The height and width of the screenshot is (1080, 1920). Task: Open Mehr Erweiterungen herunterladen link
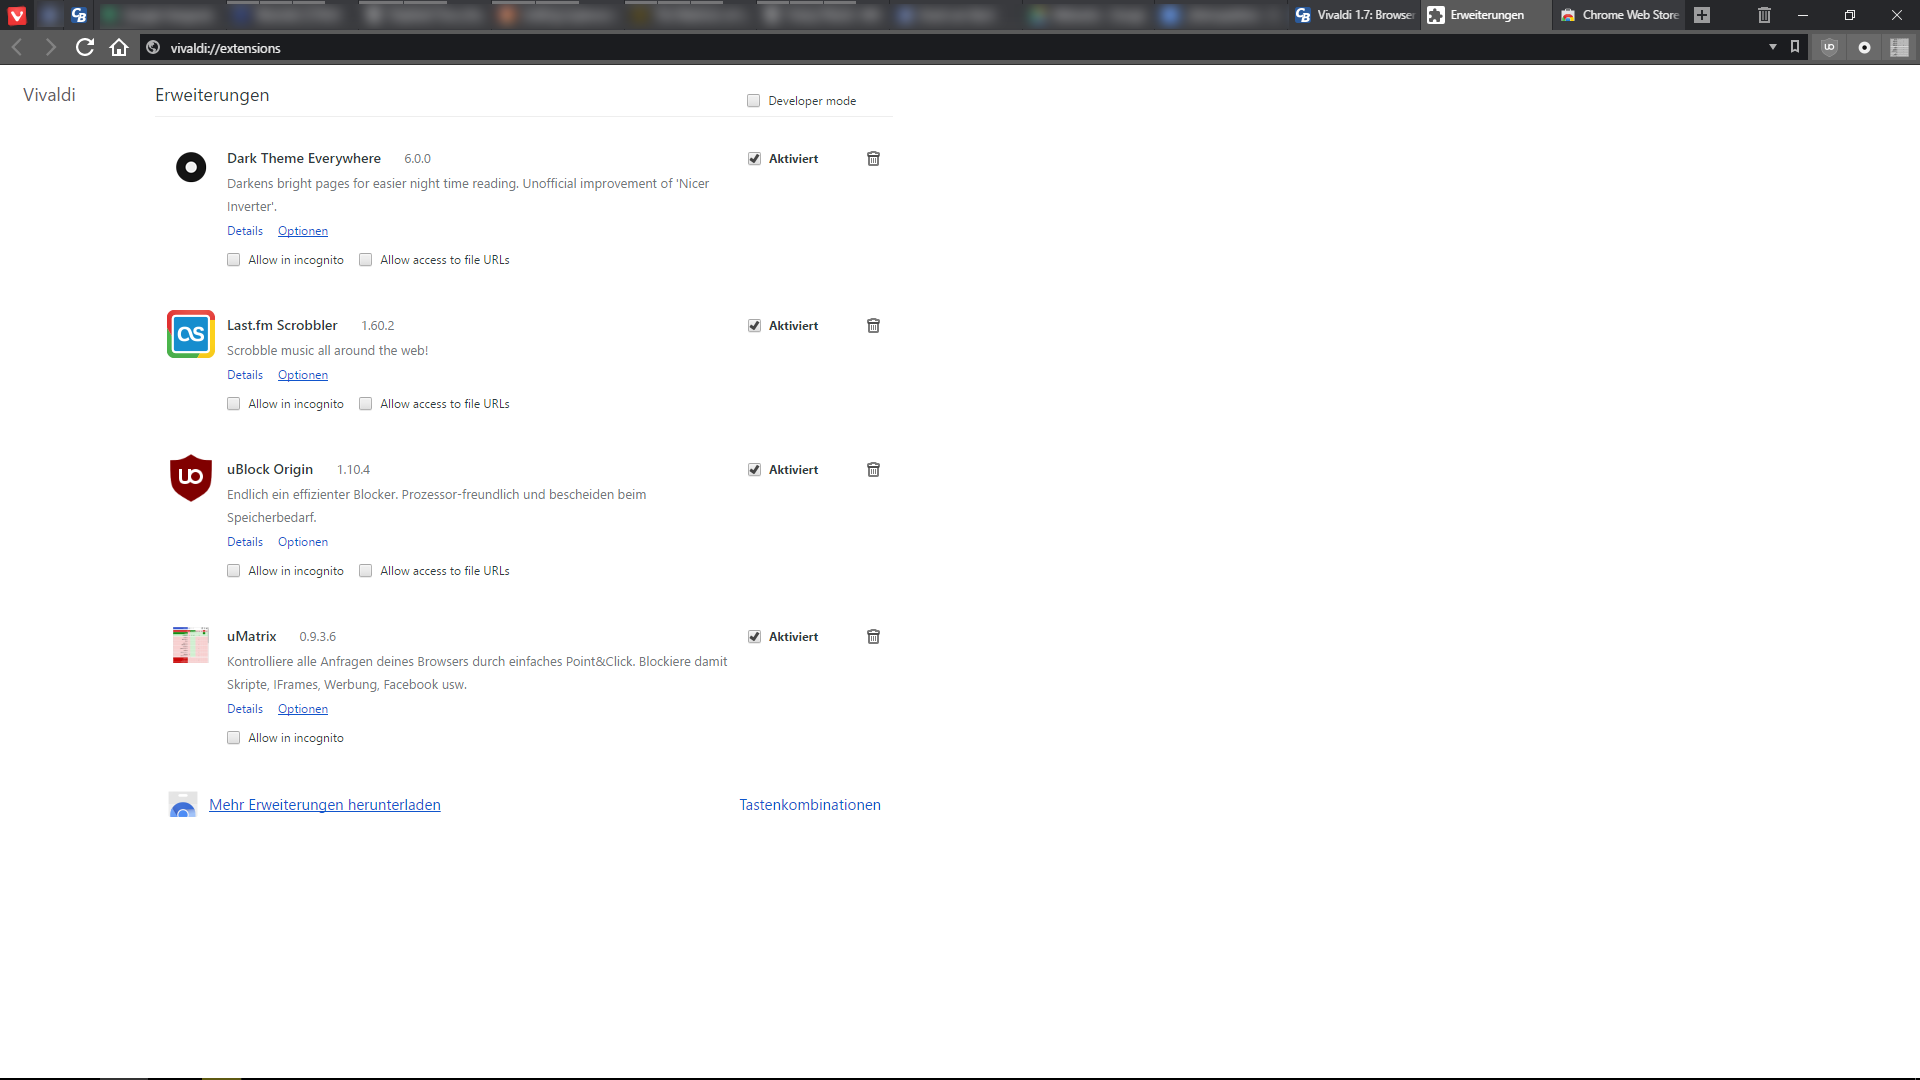tap(324, 805)
